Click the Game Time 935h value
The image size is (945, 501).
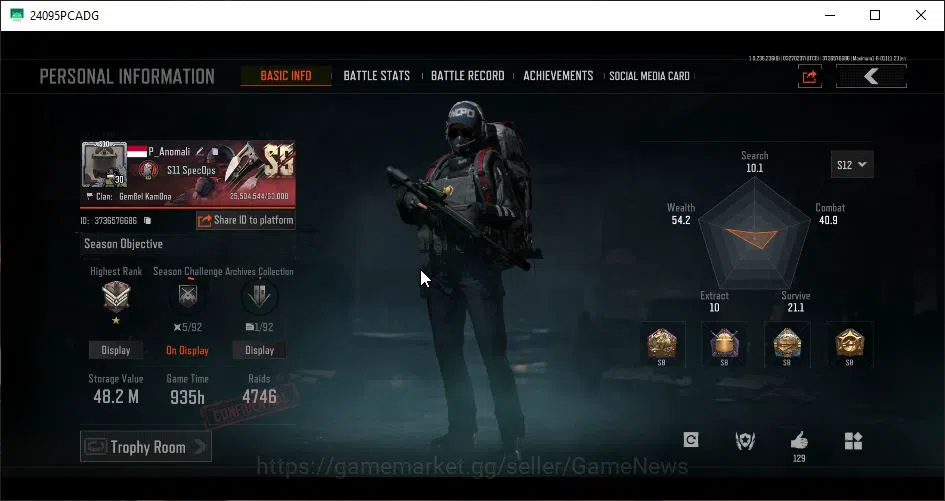(187, 397)
